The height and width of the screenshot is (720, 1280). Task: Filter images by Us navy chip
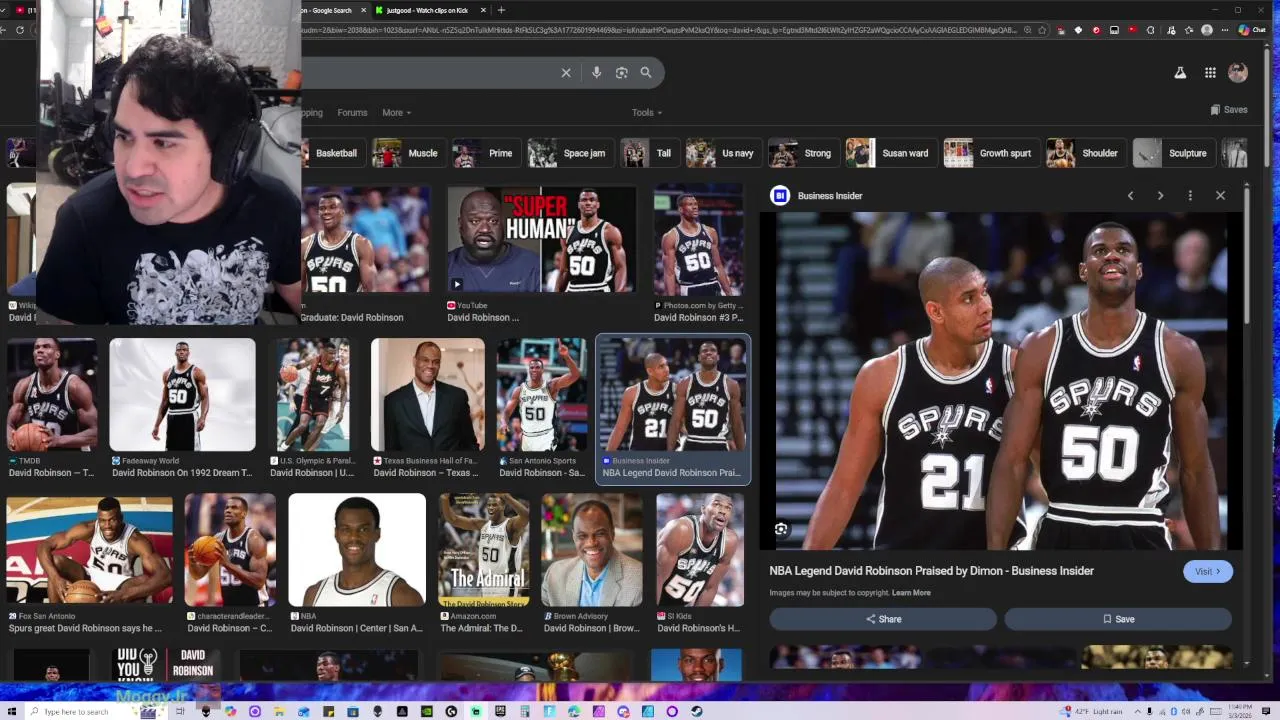723,153
